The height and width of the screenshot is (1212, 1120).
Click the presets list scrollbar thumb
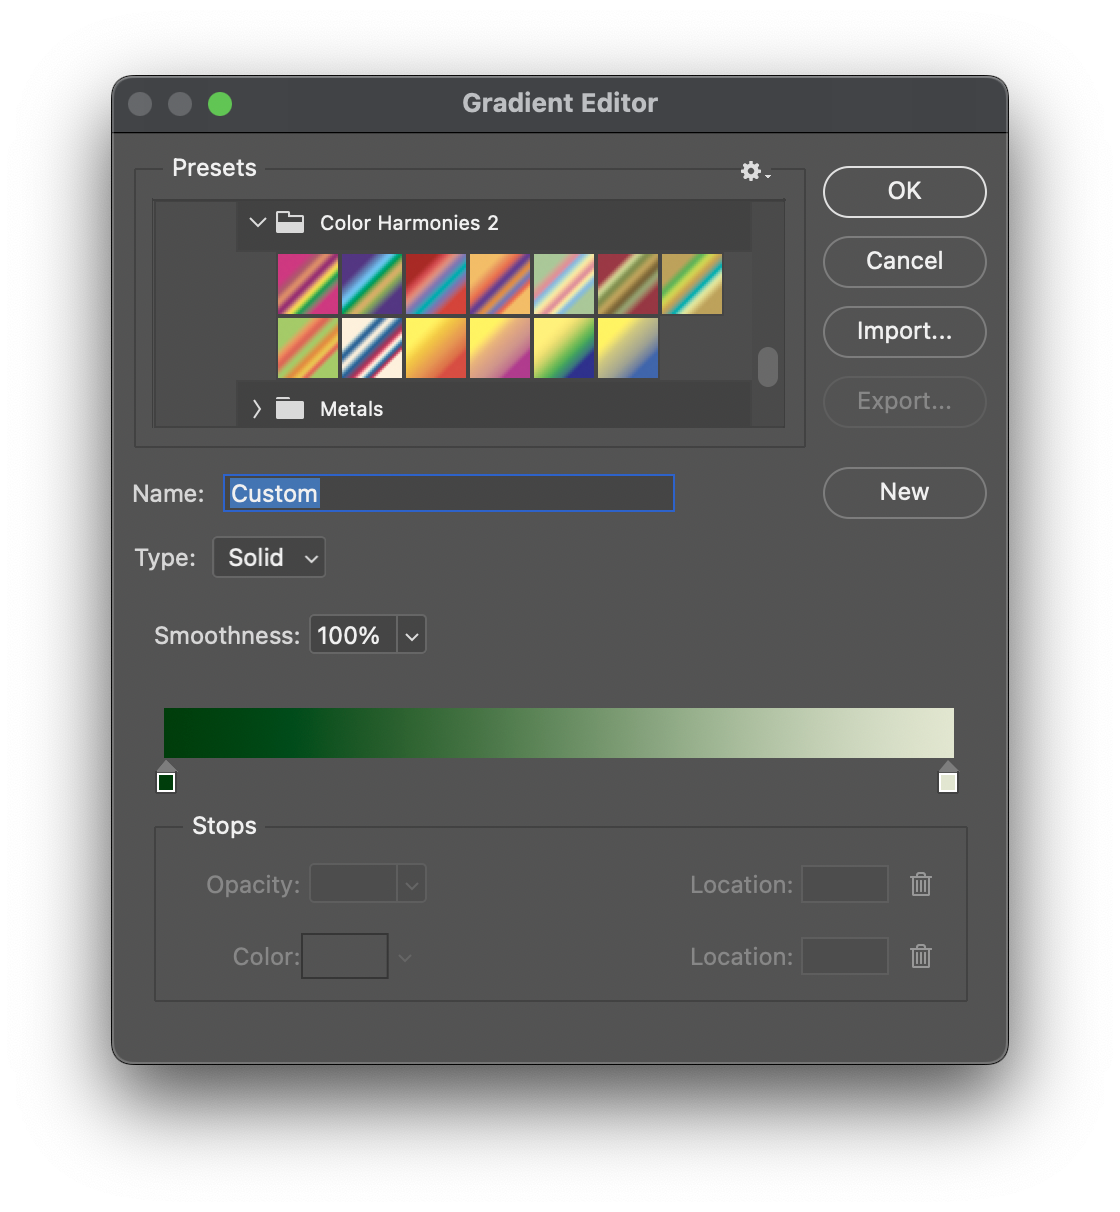[768, 367]
